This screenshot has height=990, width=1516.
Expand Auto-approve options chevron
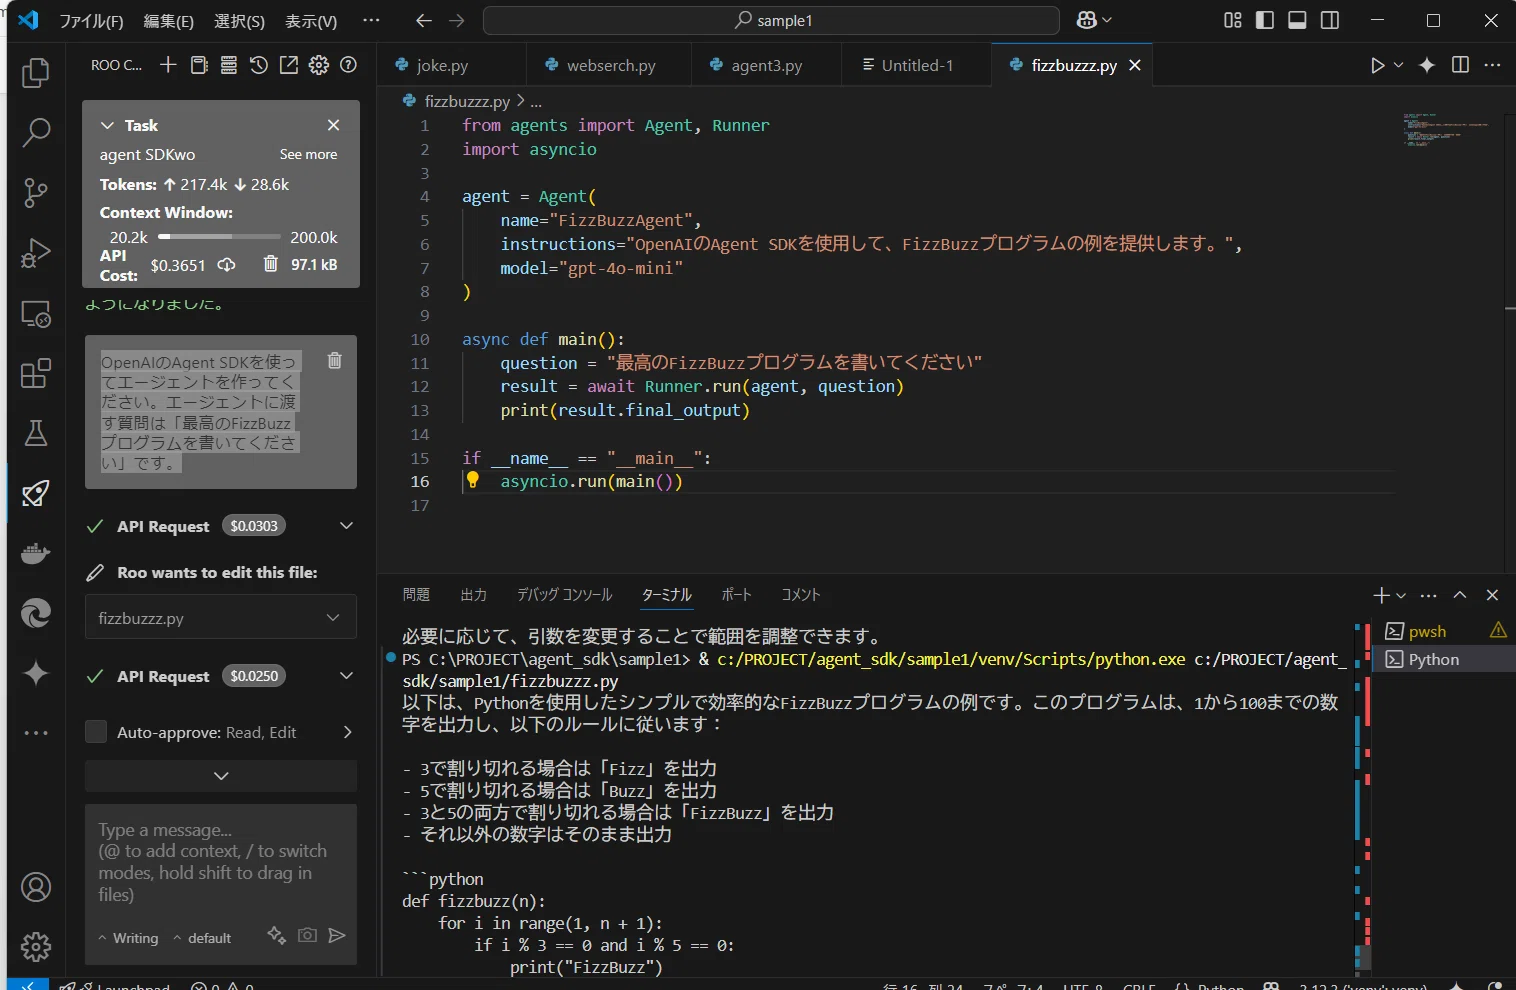347,732
